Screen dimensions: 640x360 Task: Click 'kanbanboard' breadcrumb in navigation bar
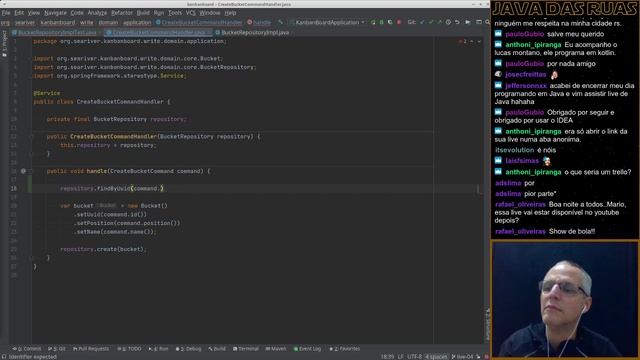[58, 23]
